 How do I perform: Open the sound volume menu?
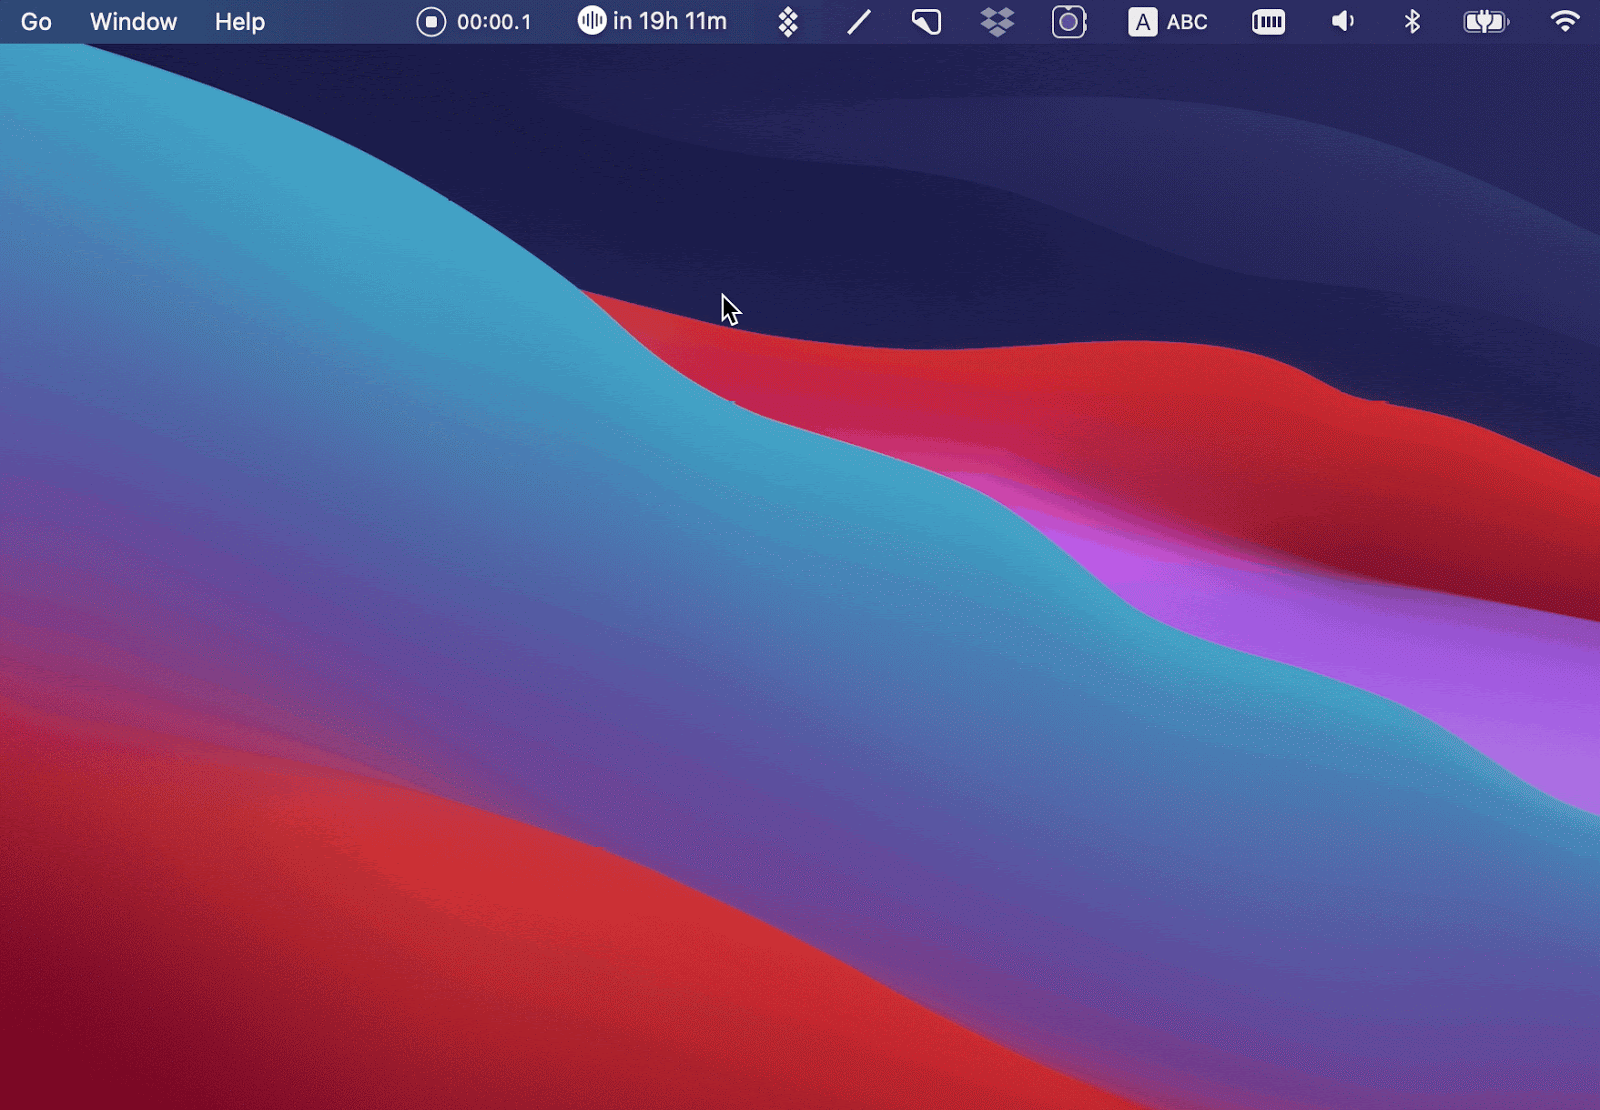(x=1342, y=21)
